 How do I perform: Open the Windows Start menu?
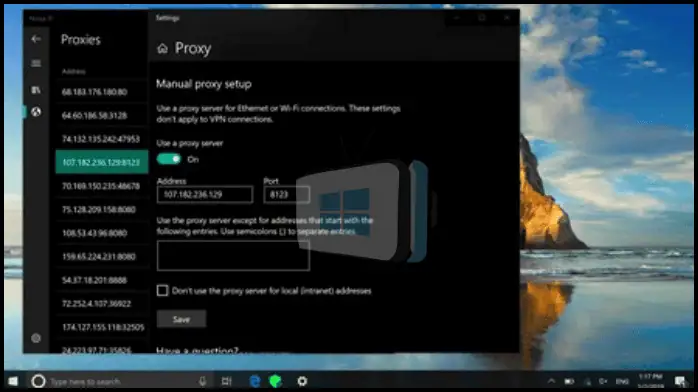point(13,381)
